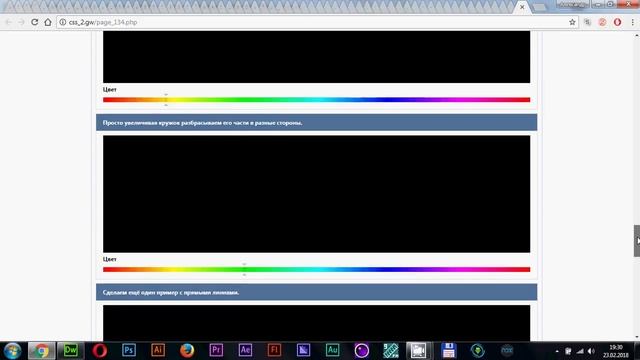Click the page's vertical scrollbar thumb

pos(637,241)
